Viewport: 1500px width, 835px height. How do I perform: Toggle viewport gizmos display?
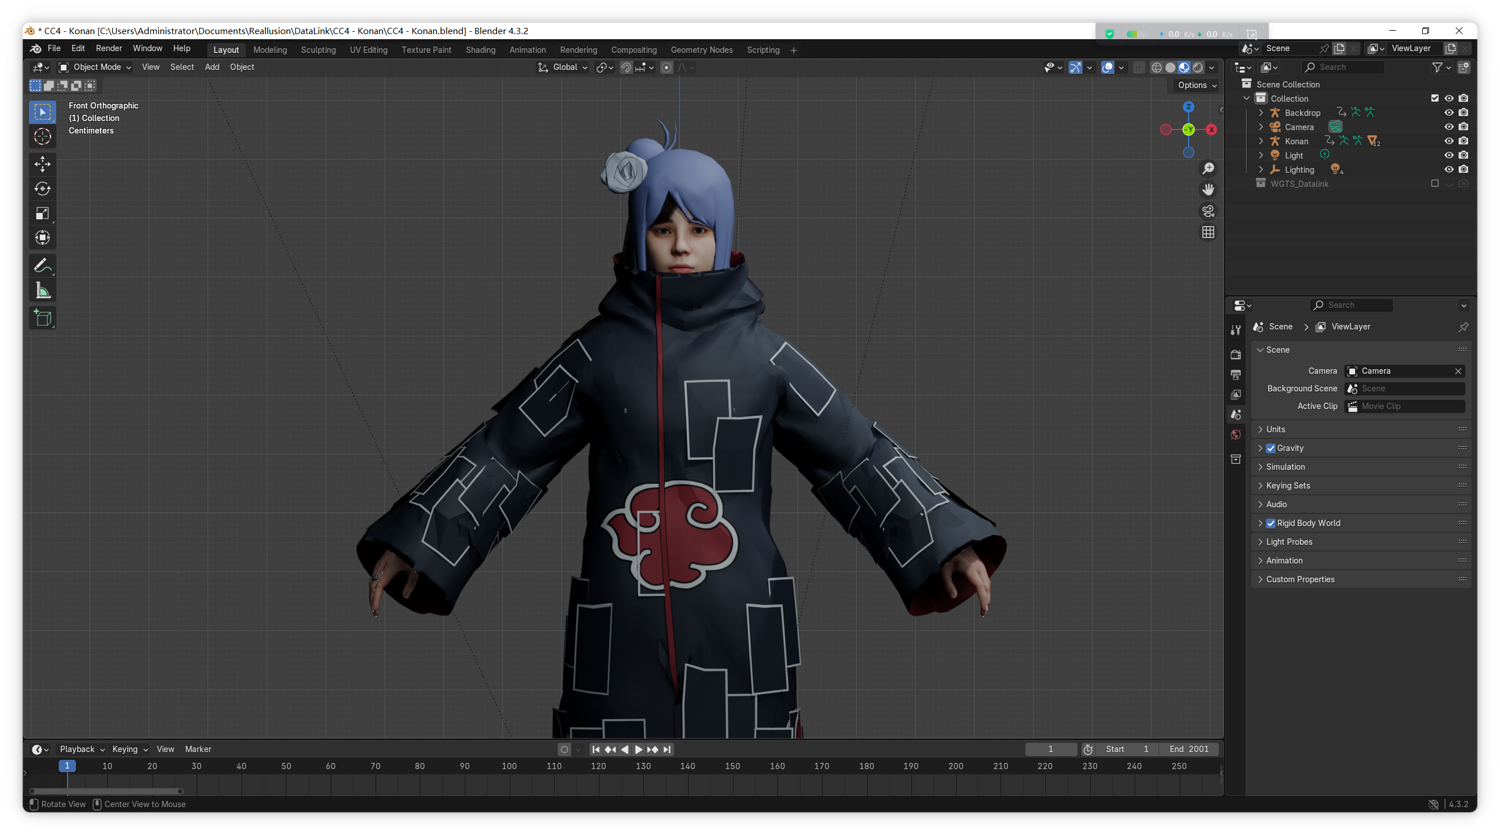tap(1075, 68)
